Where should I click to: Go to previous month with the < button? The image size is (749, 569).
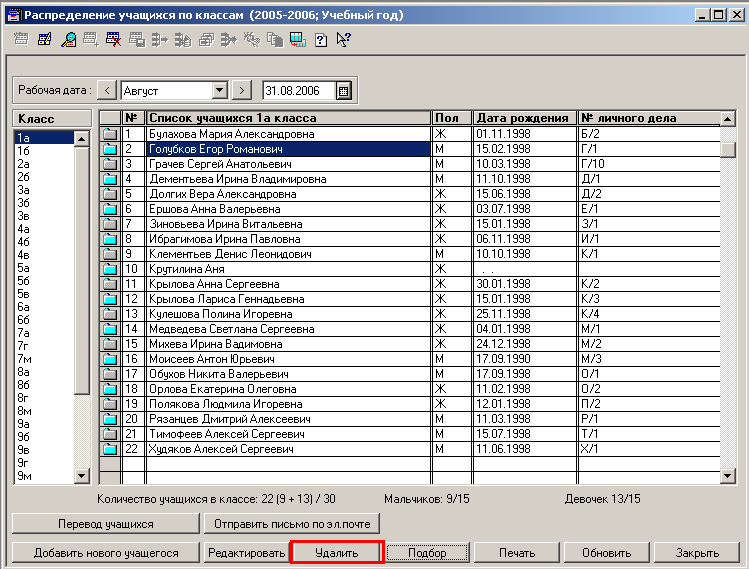point(108,90)
